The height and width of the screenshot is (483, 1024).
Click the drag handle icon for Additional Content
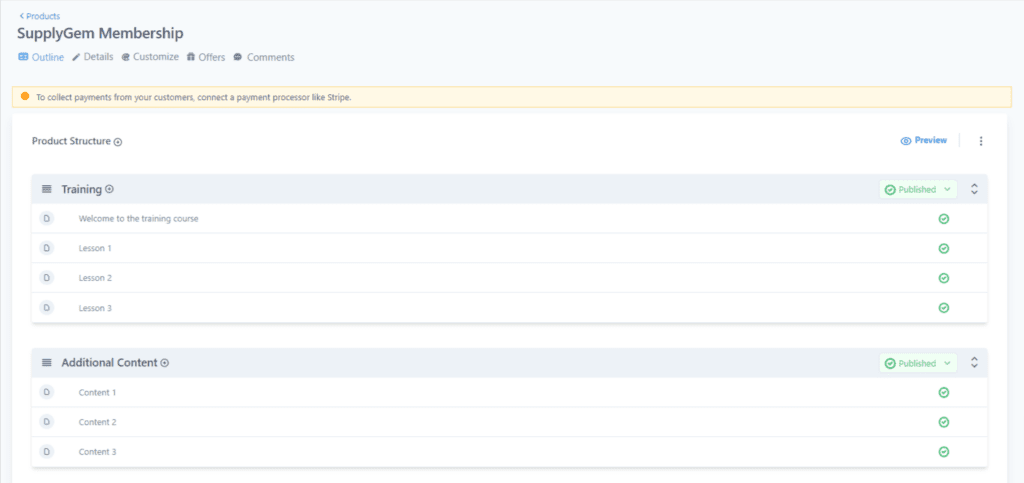coord(46,363)
